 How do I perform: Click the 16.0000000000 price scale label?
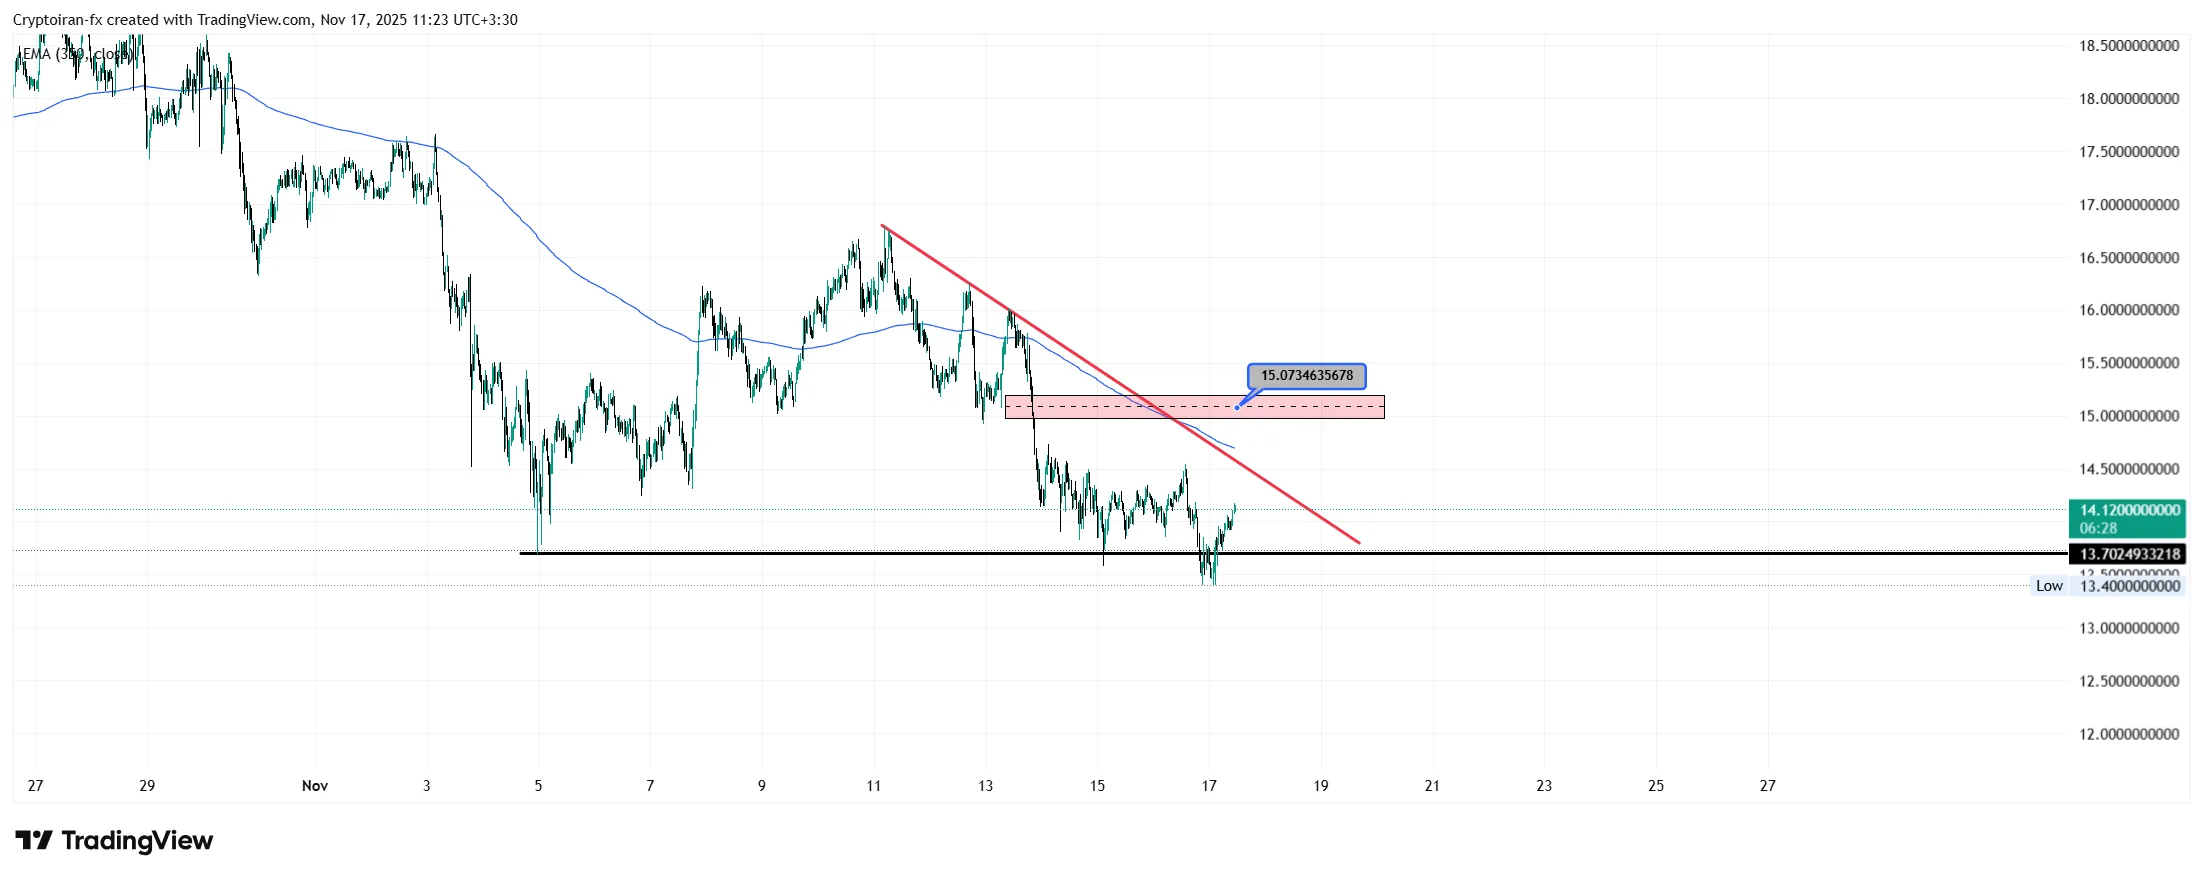[2129, 310]
